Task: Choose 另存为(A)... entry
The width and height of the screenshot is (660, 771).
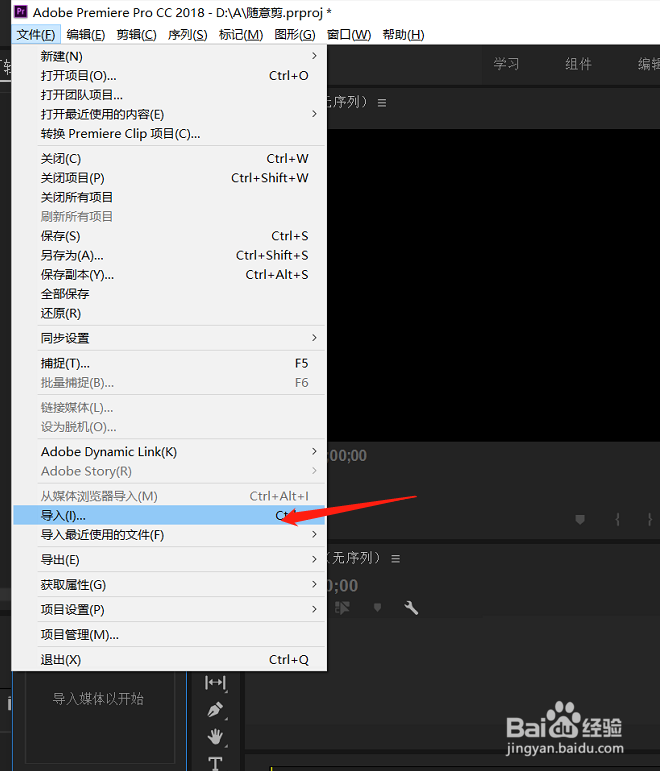Action: pyautogui.click(x=170, y=256)
